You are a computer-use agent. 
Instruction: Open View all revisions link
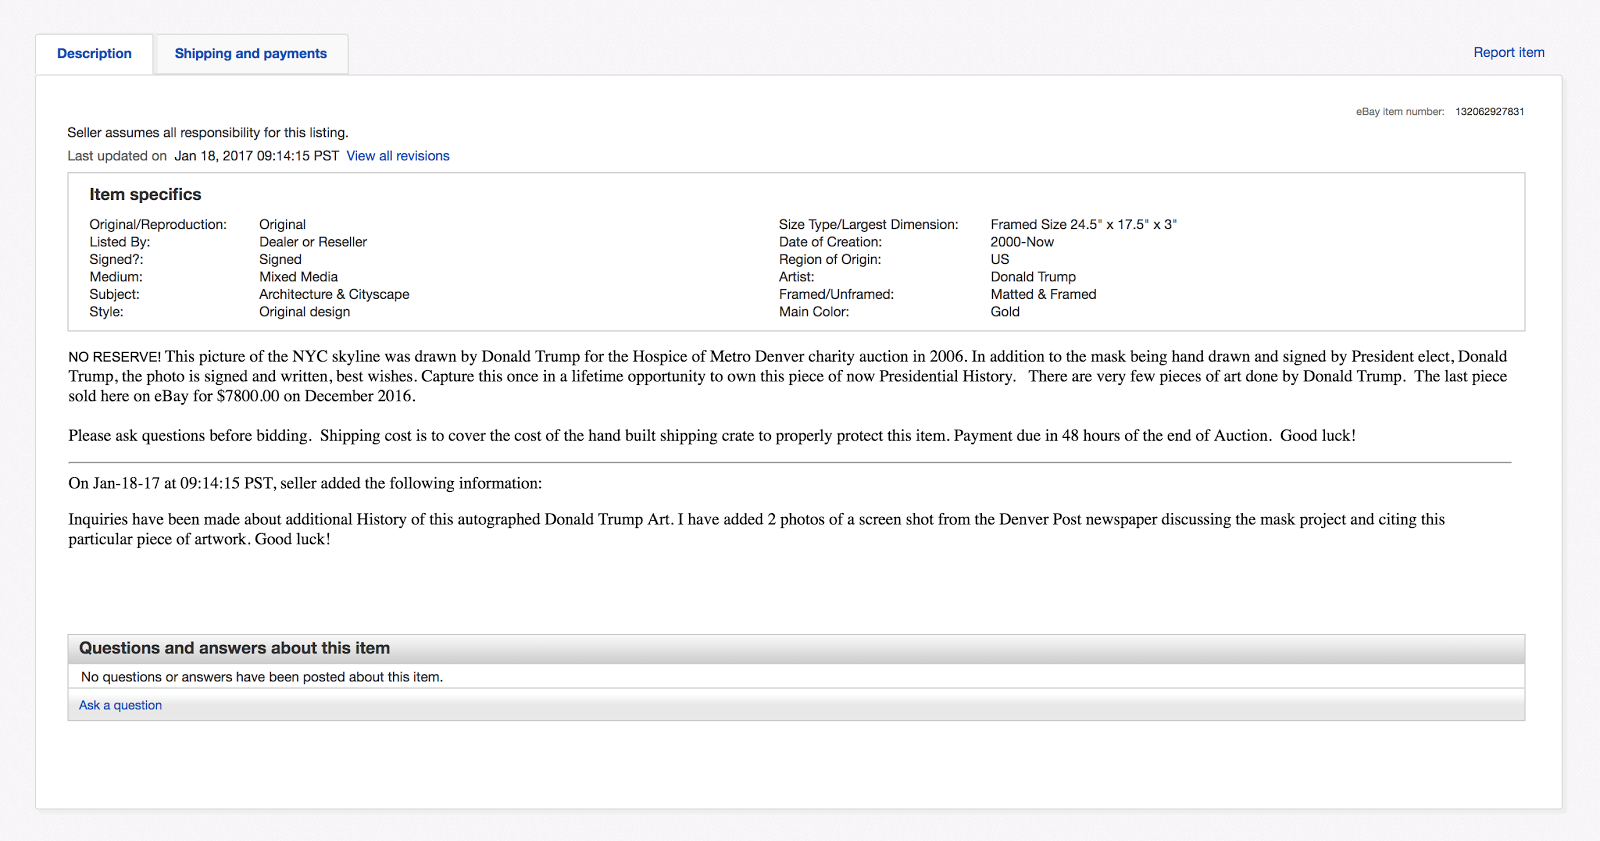[398, 156]
